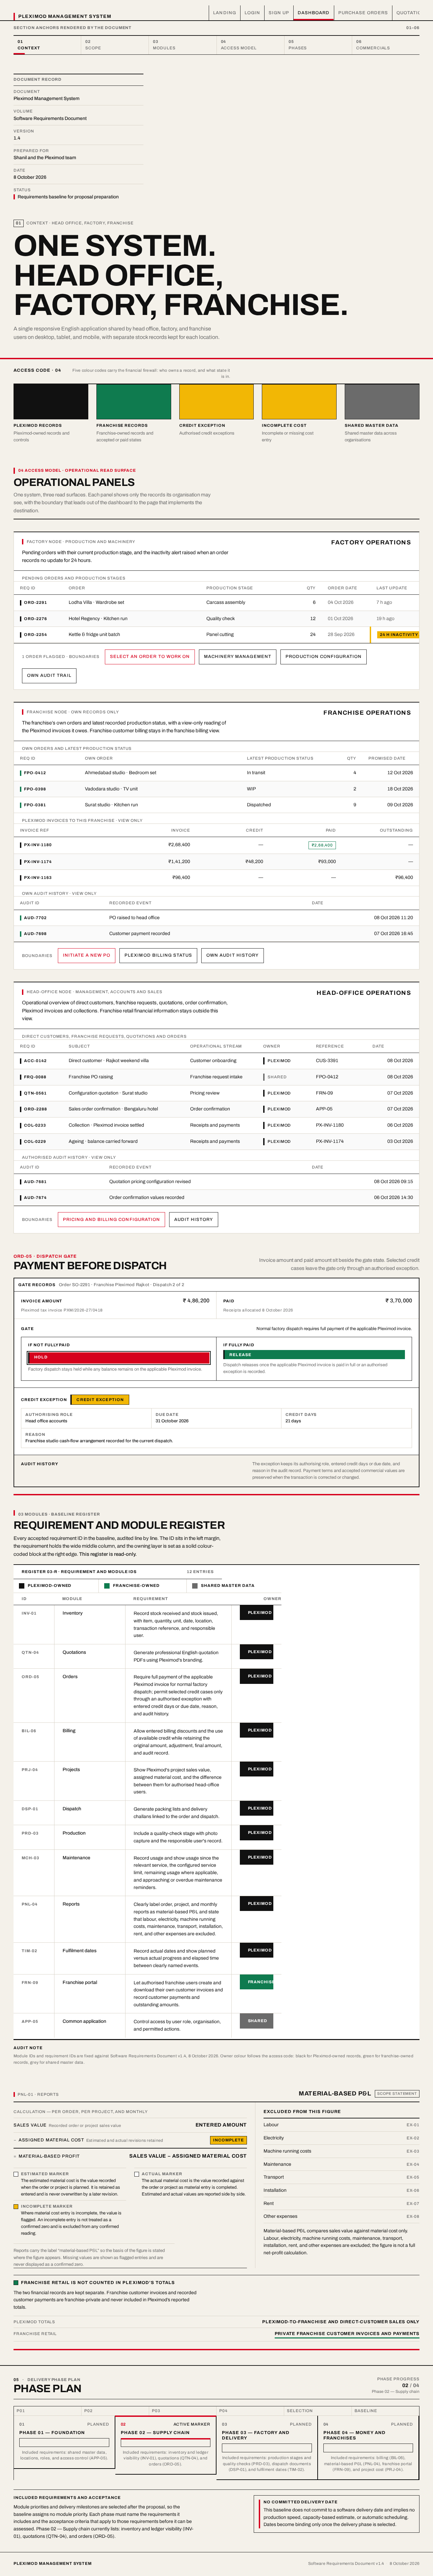Jump to the 01 Context section anchor

[47, 45]
